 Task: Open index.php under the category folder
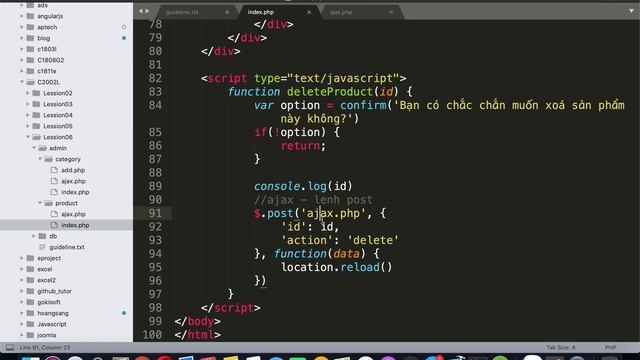[75, 192]
